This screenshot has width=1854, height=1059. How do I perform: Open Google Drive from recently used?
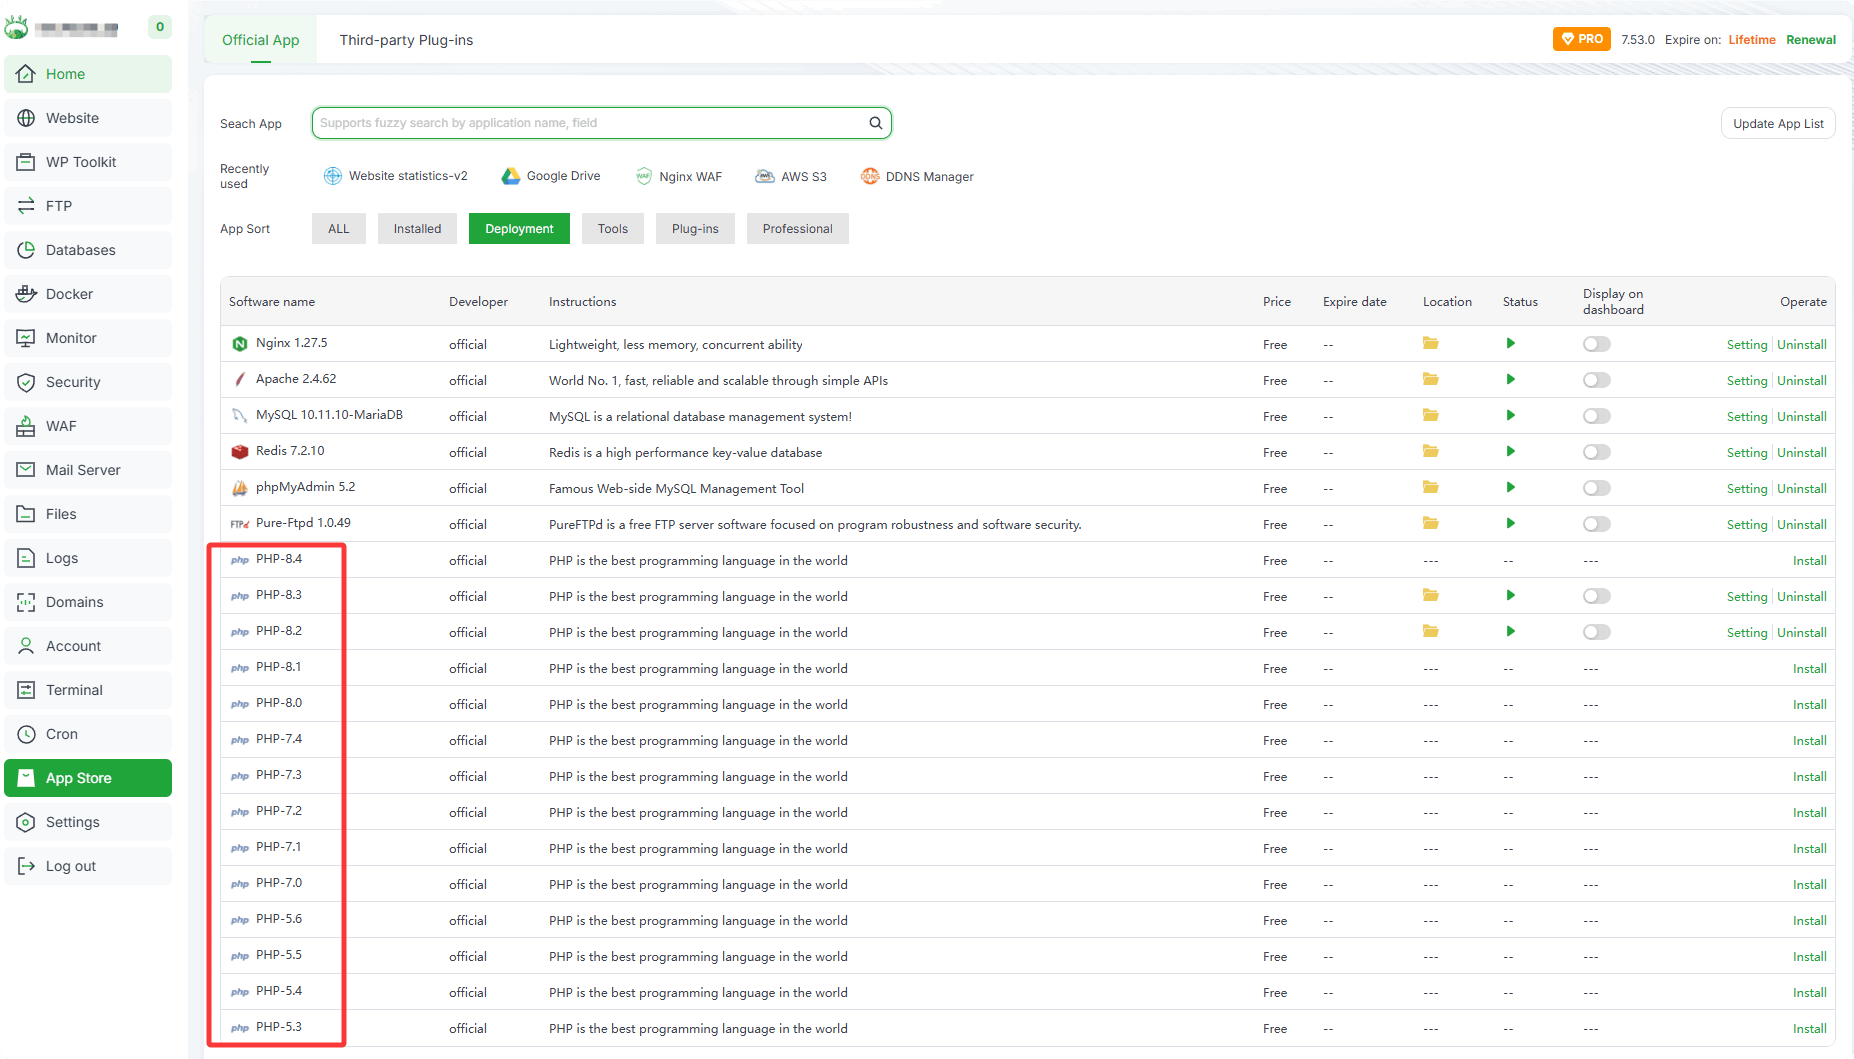551,176
